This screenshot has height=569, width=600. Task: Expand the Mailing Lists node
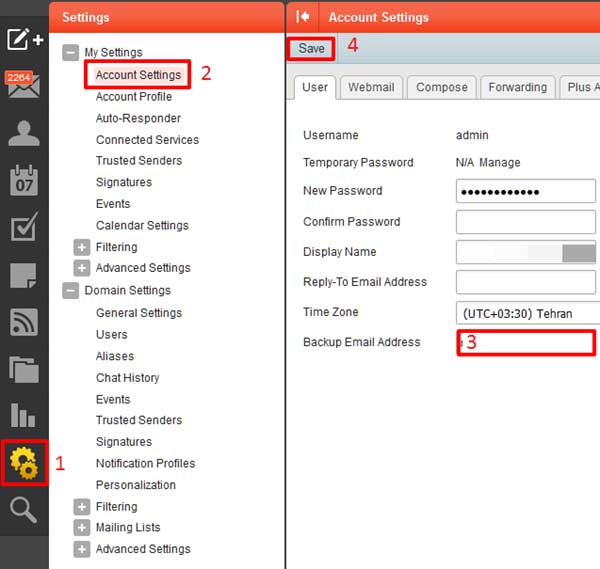(82, 528)
